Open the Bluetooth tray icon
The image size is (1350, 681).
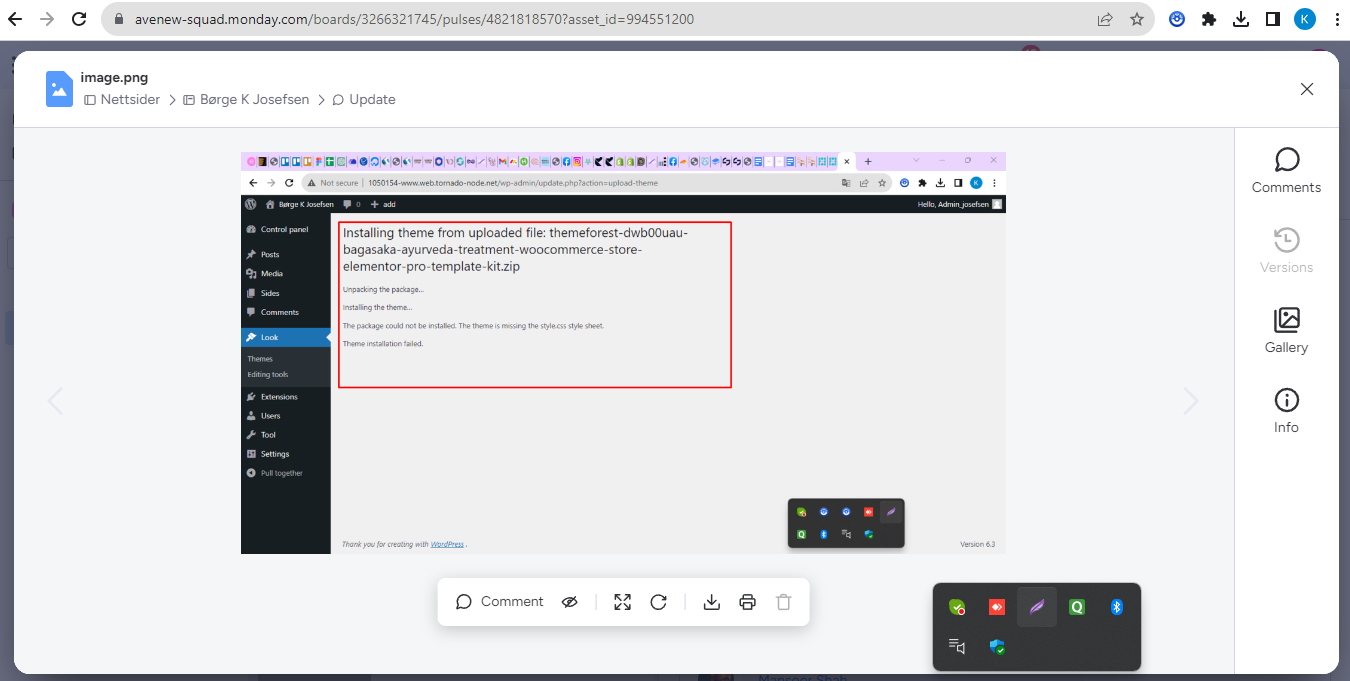tap(1117, 607)
